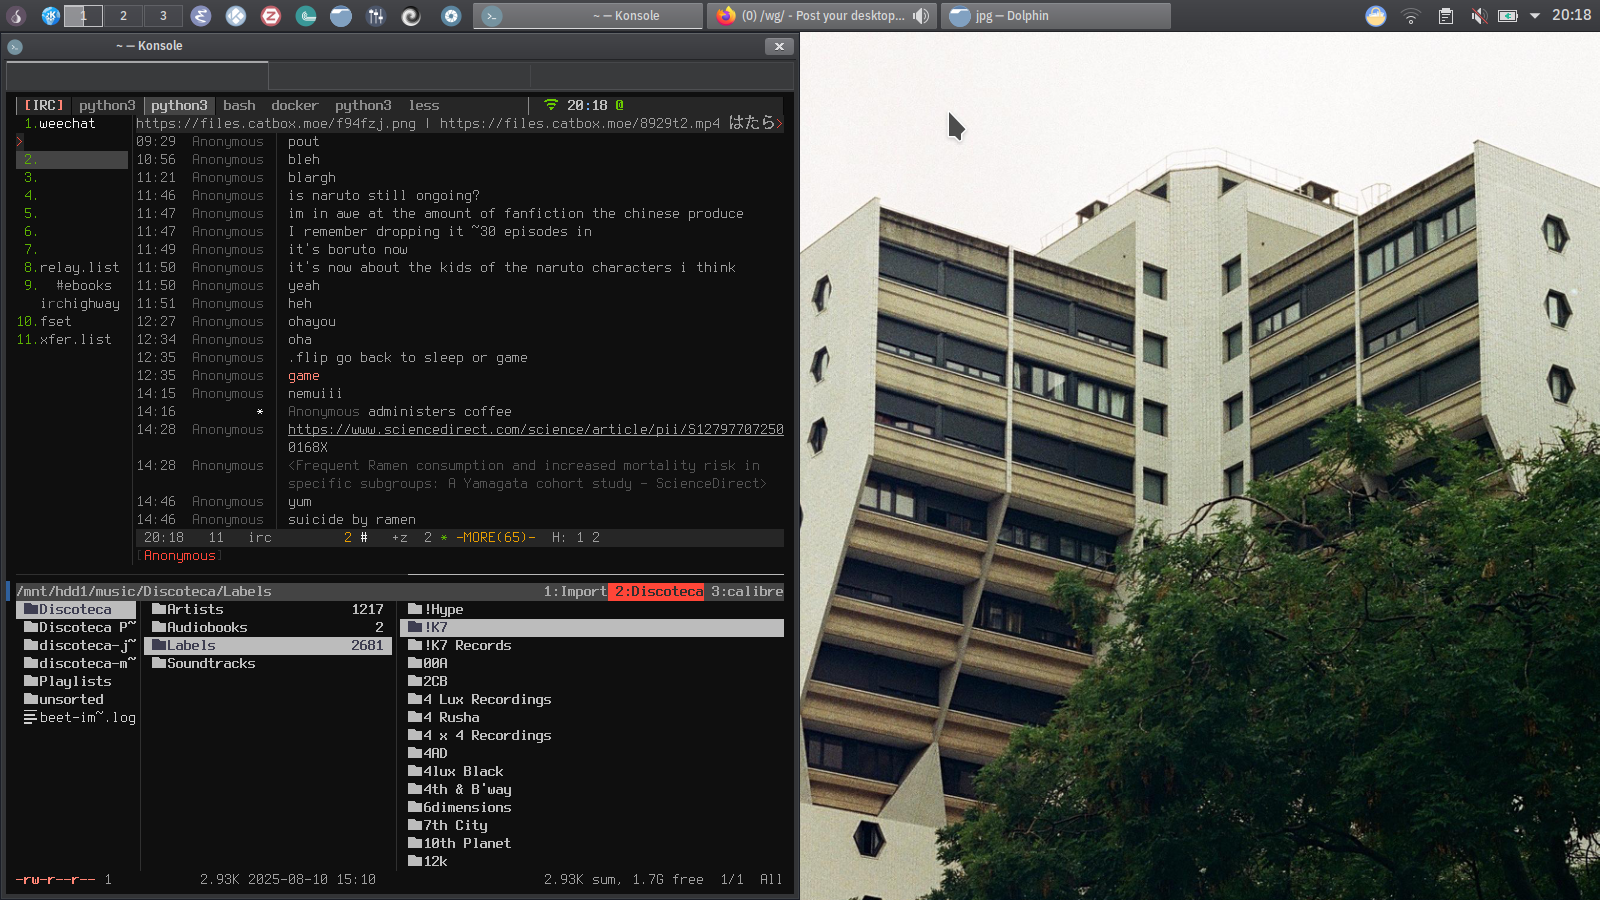Select the Soundtracks folder in ranger
1600x900 pixels.
(268, 663)
